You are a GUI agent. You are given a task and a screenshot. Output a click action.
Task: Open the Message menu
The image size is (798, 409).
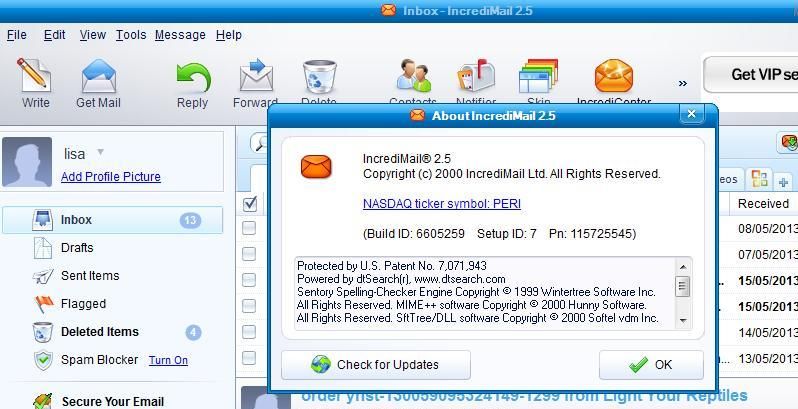(180, 35)
